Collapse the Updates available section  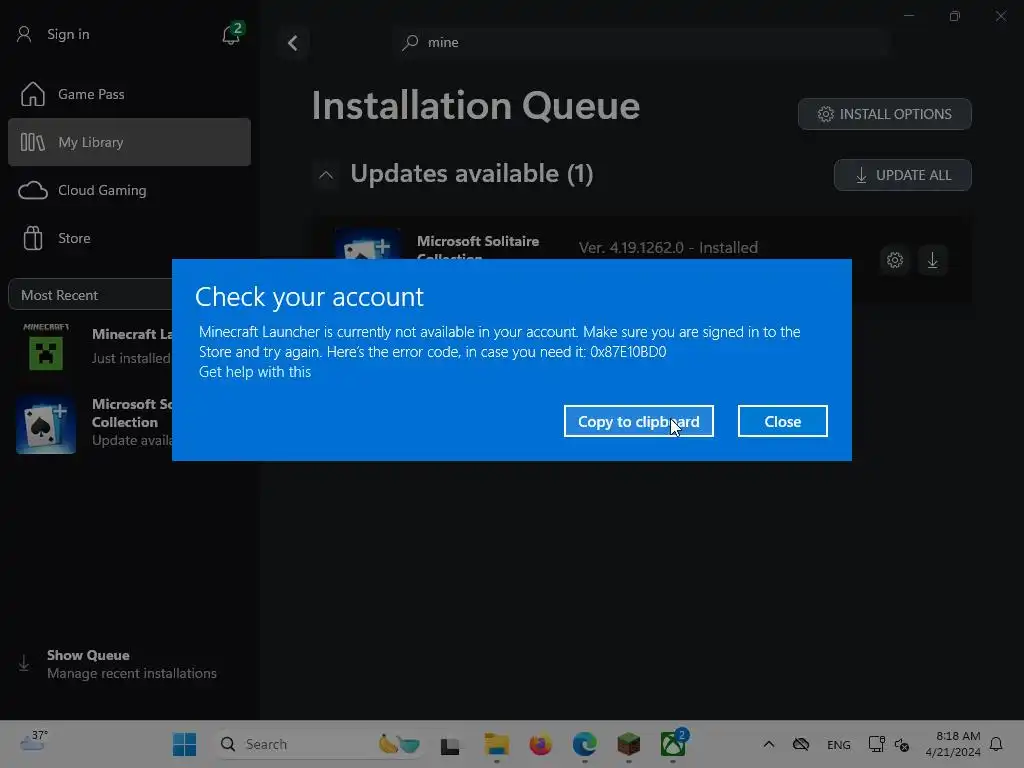pos(326,174)
